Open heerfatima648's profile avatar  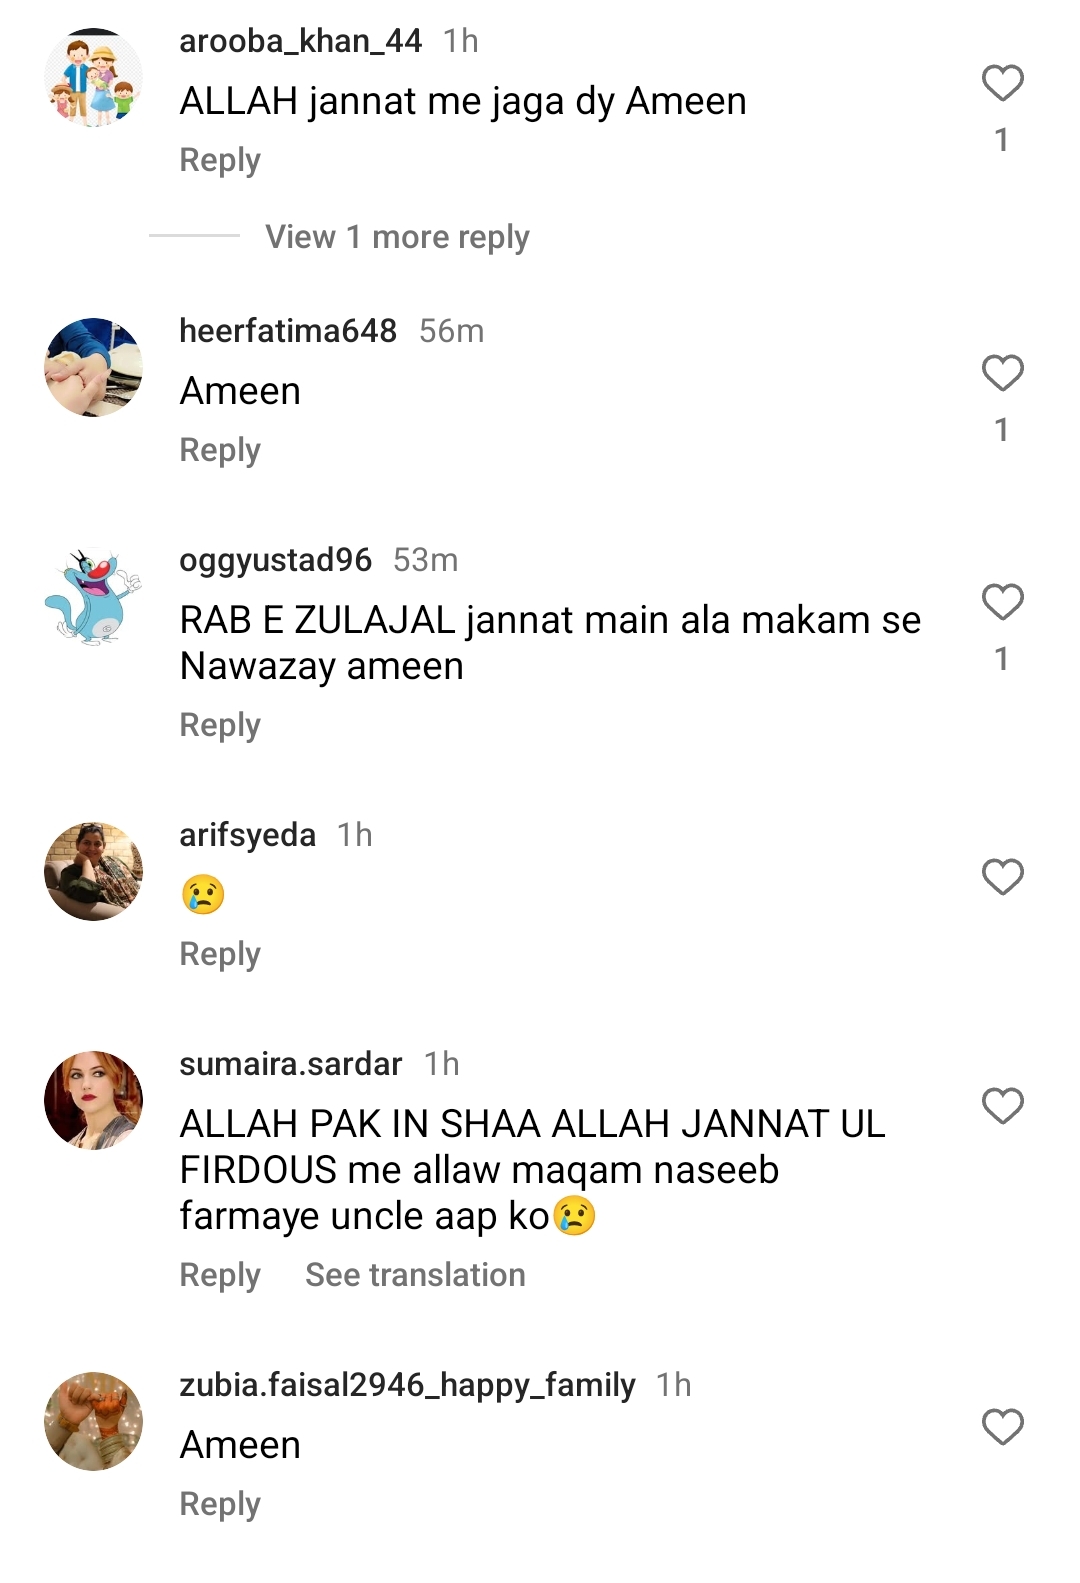click(x=94, y=368)
